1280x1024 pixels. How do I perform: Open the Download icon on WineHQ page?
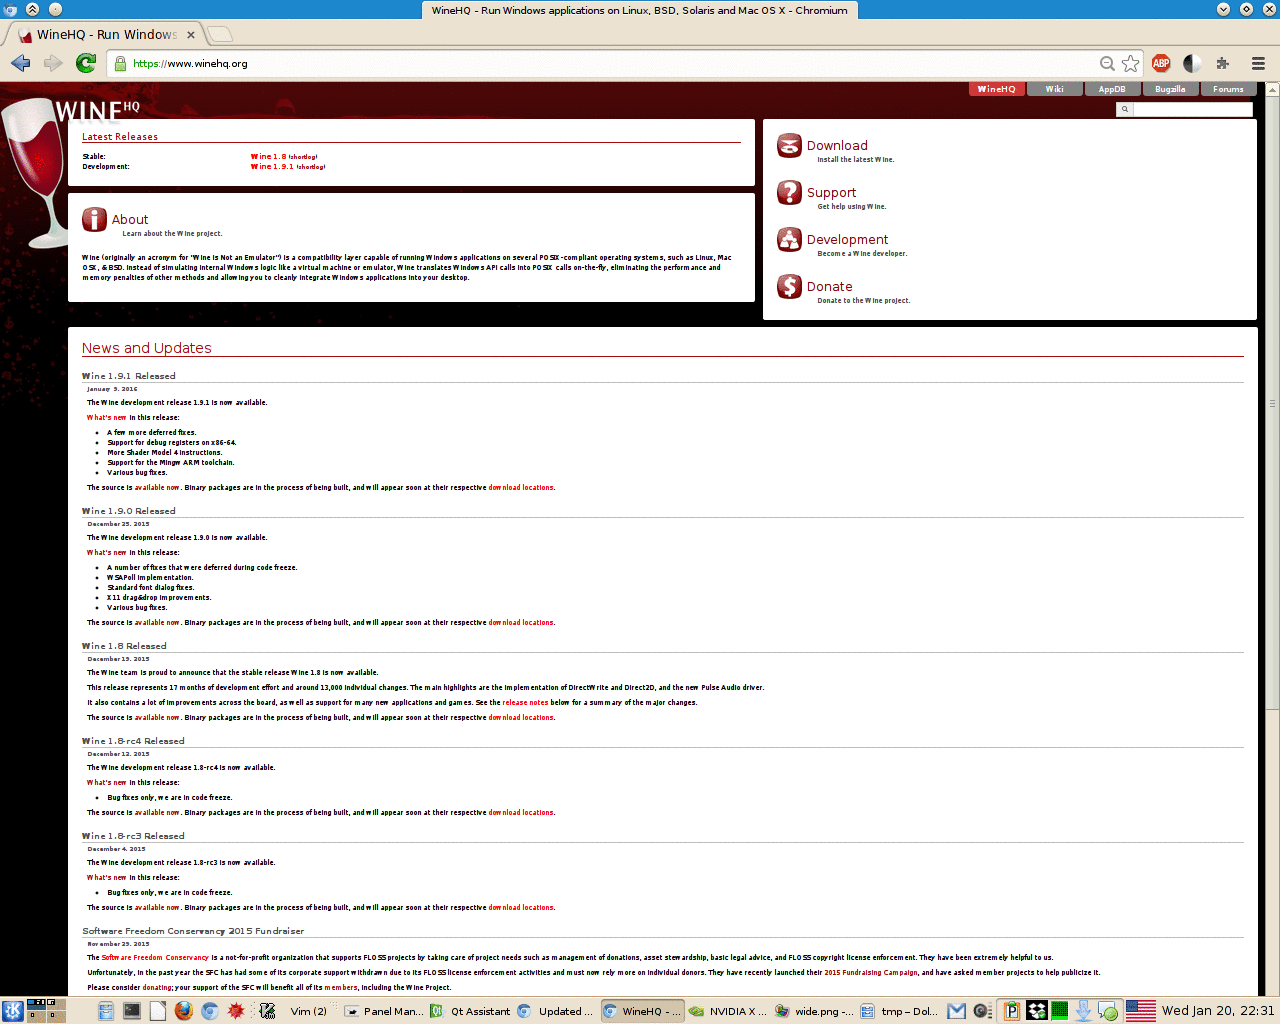[789, 146]
